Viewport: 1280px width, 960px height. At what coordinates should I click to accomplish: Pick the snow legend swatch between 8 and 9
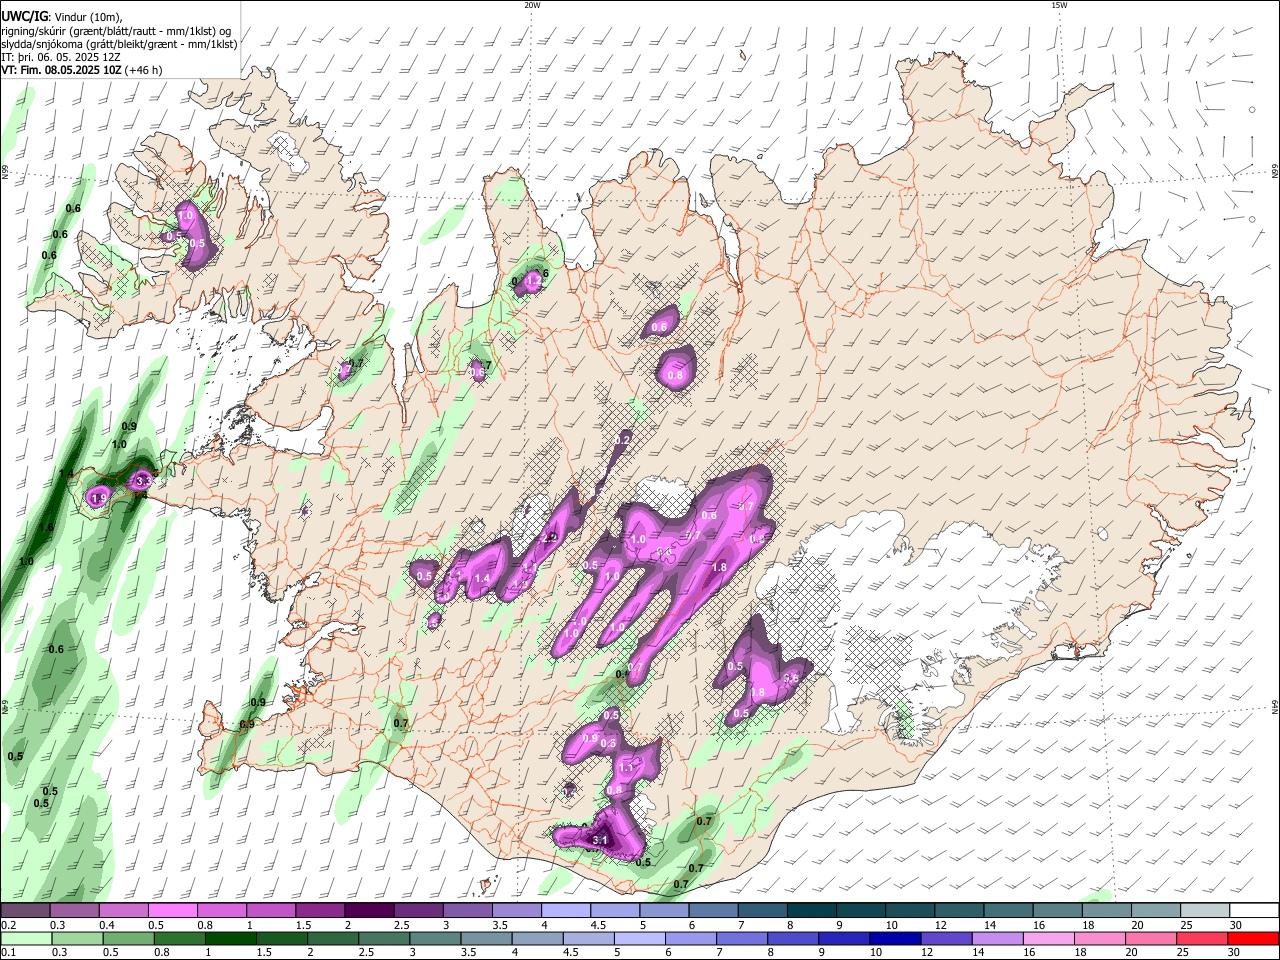pos(812,910)
